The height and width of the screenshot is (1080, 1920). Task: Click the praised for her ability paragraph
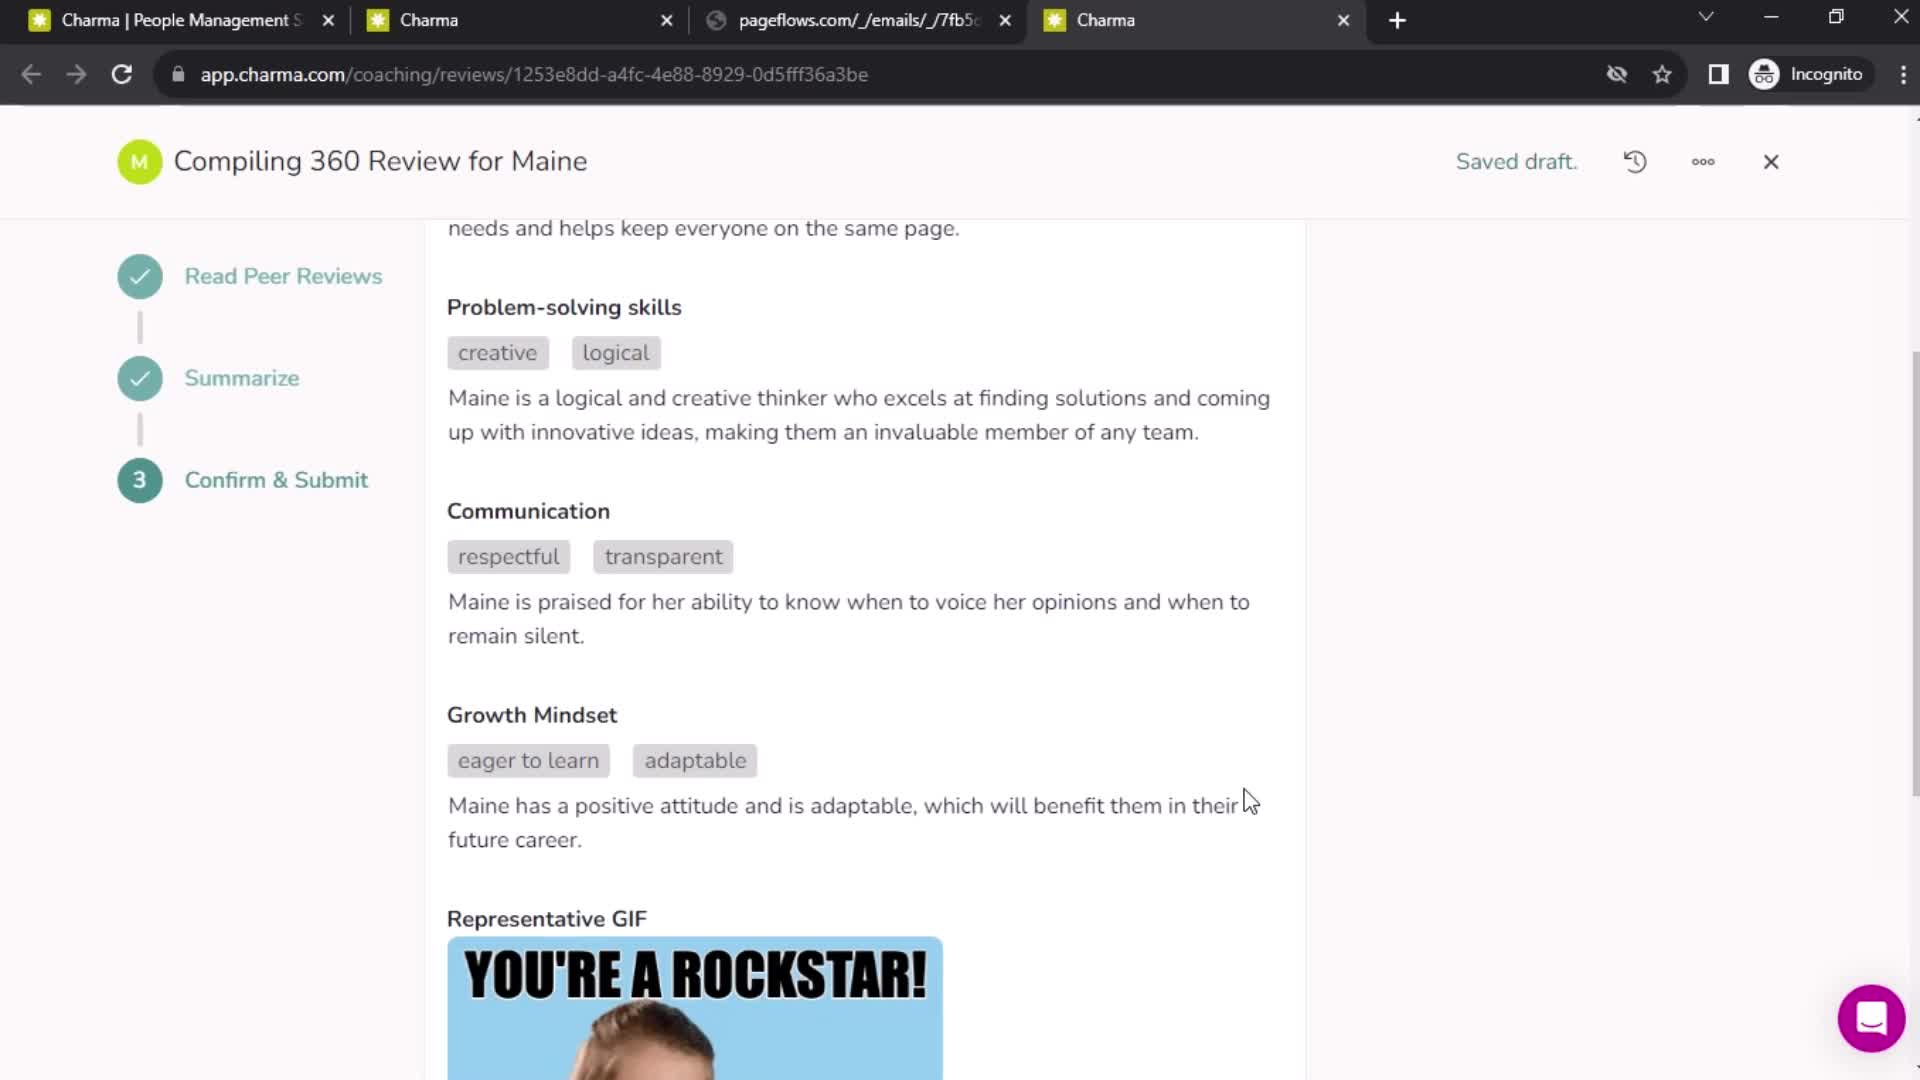849,620
